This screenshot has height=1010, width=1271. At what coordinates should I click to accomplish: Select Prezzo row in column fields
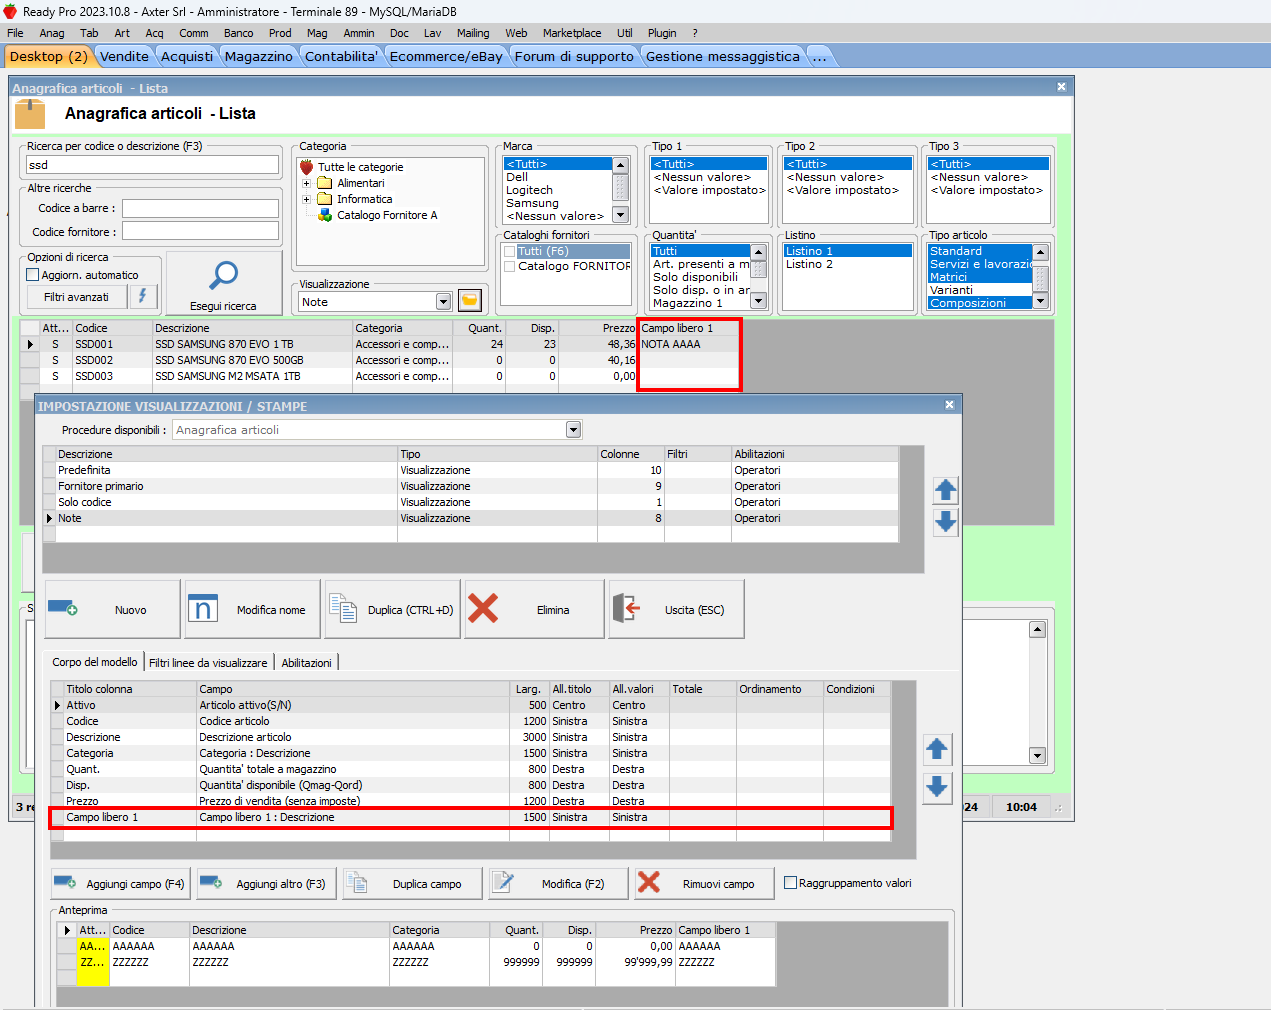470,801
